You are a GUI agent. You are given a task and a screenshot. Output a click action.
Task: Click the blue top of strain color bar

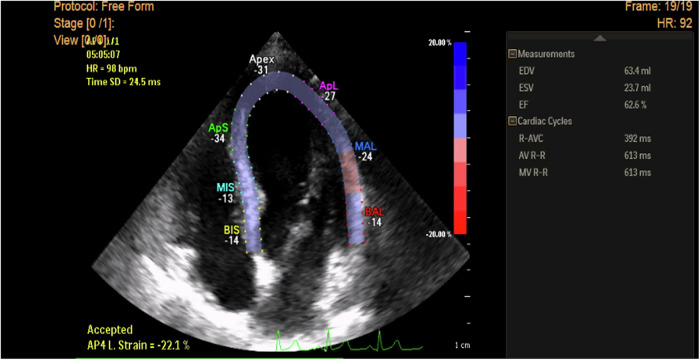coord(460,54)
